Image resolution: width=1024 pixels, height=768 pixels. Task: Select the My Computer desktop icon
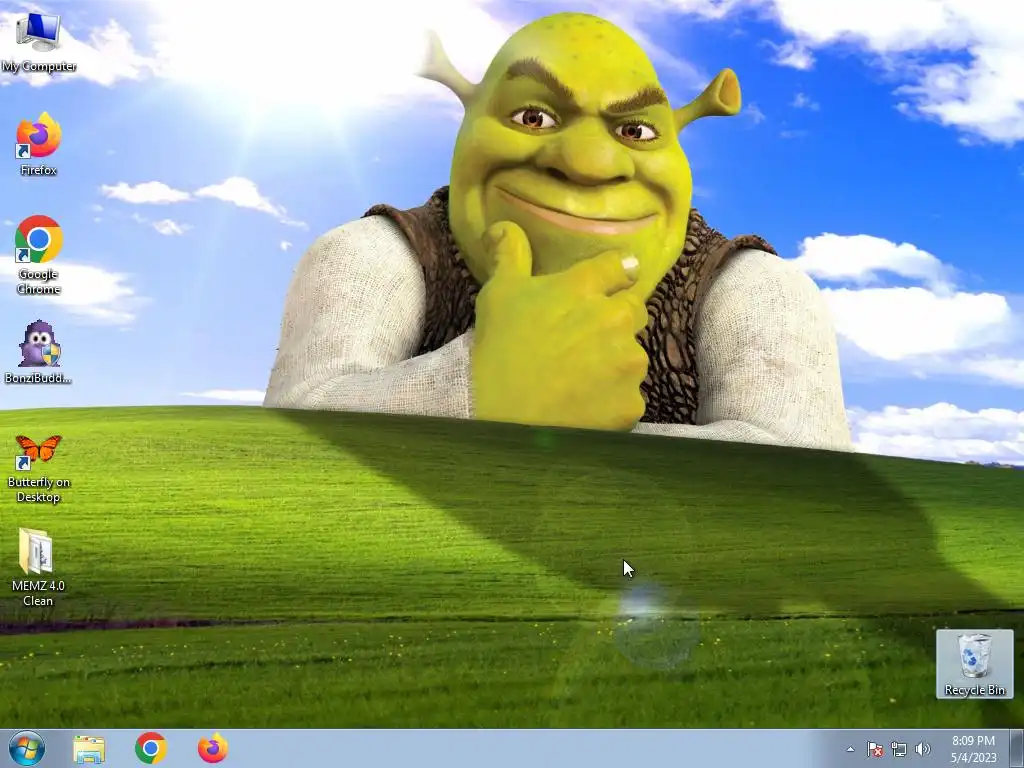coord(39,42)
